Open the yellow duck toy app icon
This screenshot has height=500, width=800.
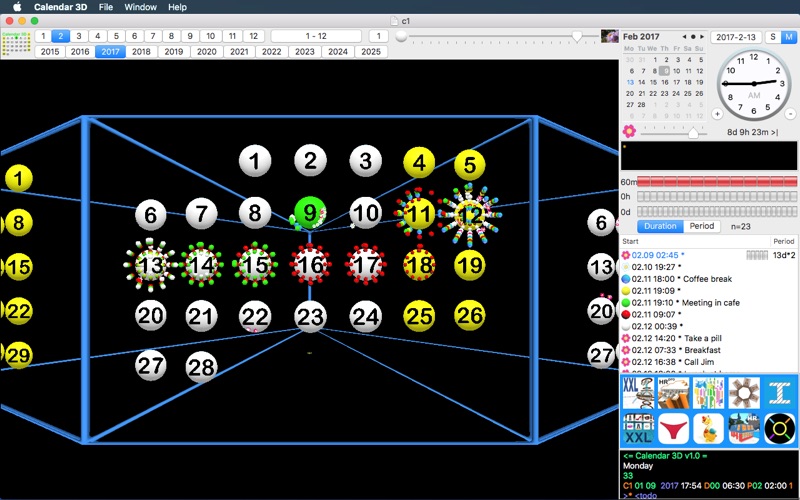(708, 429)
